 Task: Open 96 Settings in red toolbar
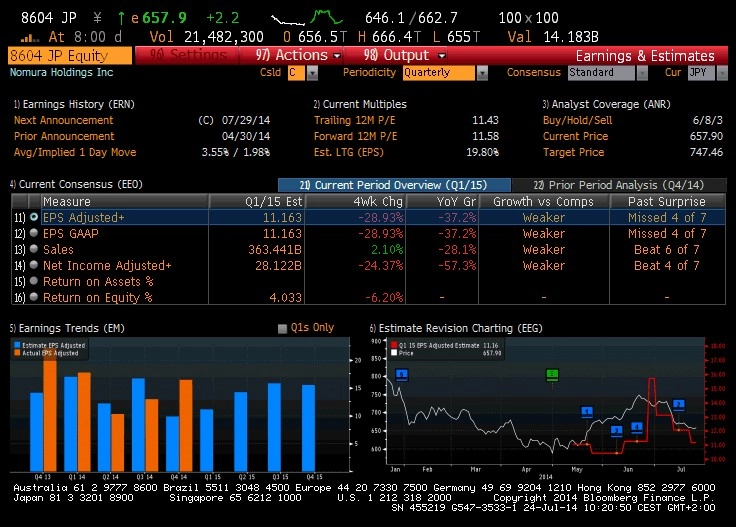pos(188,55)
